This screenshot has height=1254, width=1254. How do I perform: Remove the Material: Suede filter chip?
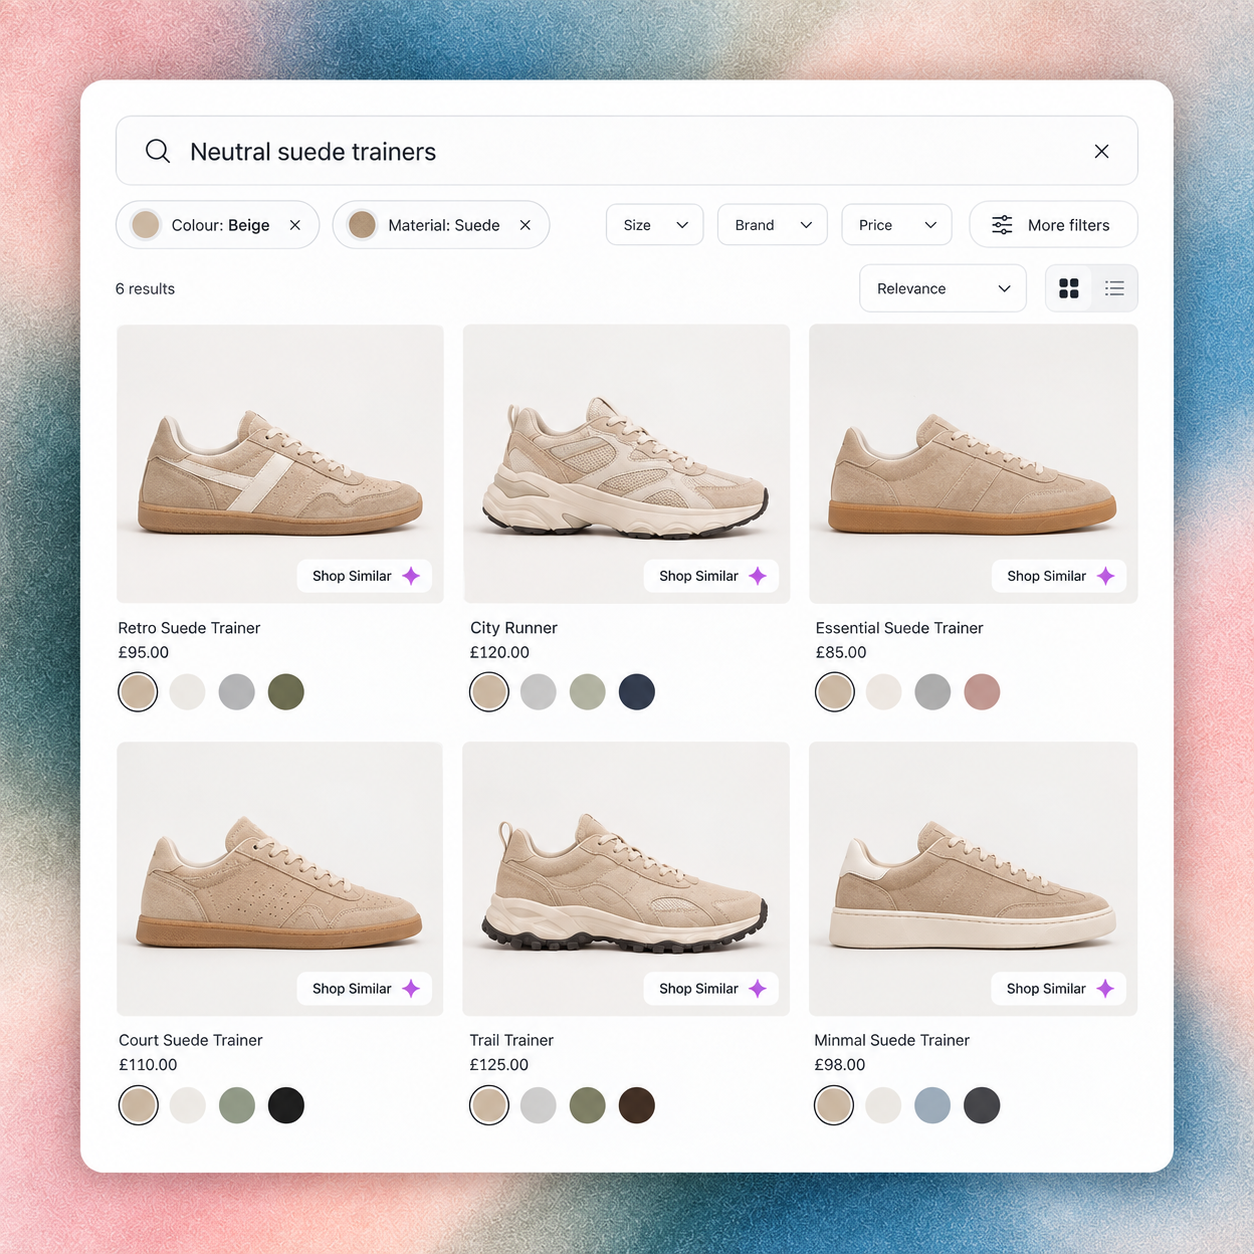tap(525, 225)
